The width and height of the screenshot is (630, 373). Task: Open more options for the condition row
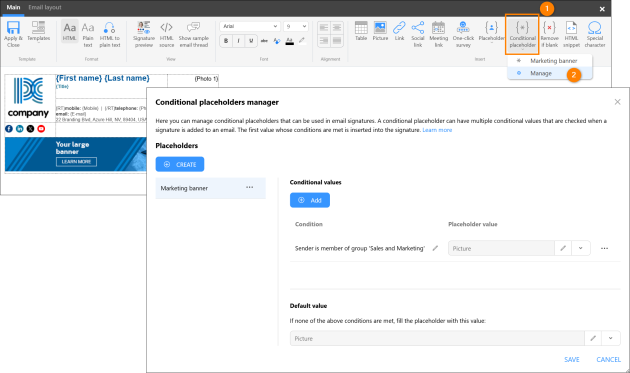[604, 248]
